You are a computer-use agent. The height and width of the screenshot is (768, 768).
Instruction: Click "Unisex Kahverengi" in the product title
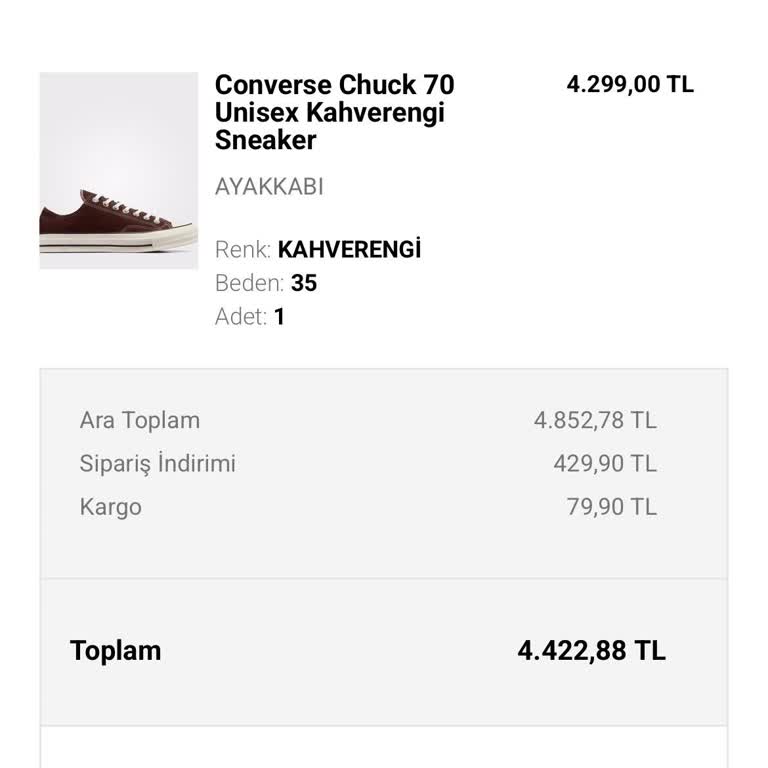[x=329, y=112]
